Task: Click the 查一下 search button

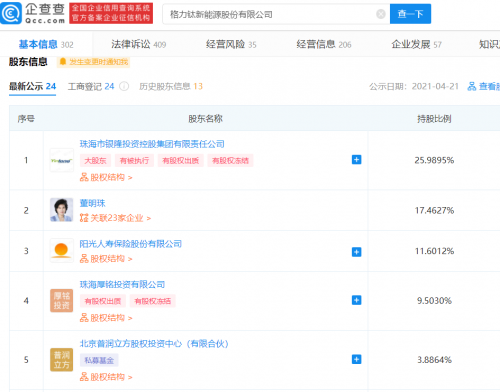Action: [x=410, y=14]
